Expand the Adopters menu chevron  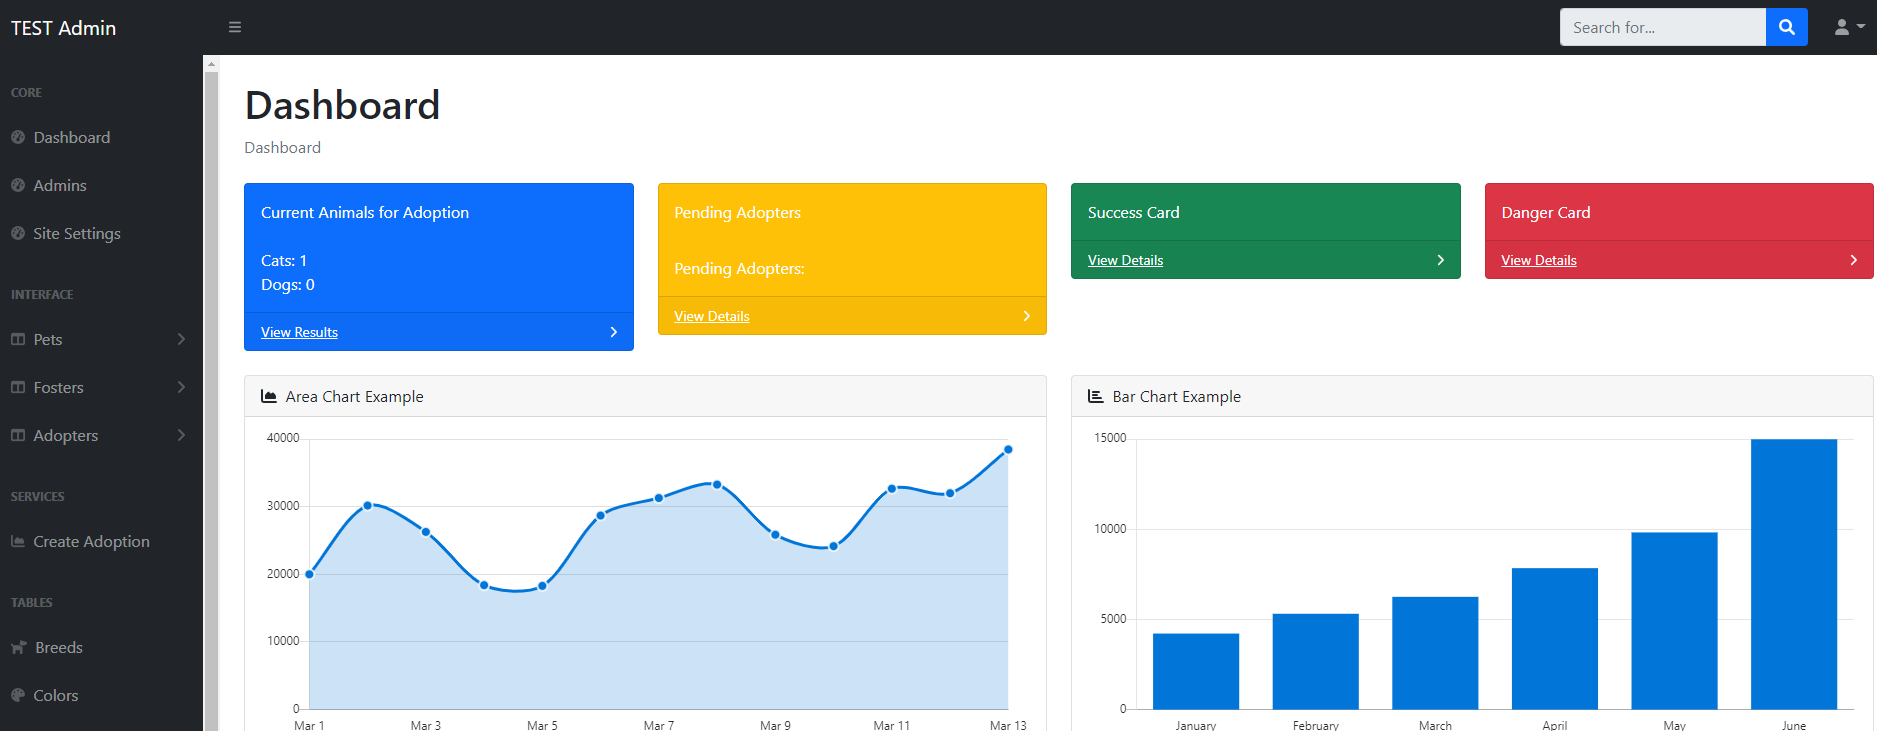click(181, 435)
